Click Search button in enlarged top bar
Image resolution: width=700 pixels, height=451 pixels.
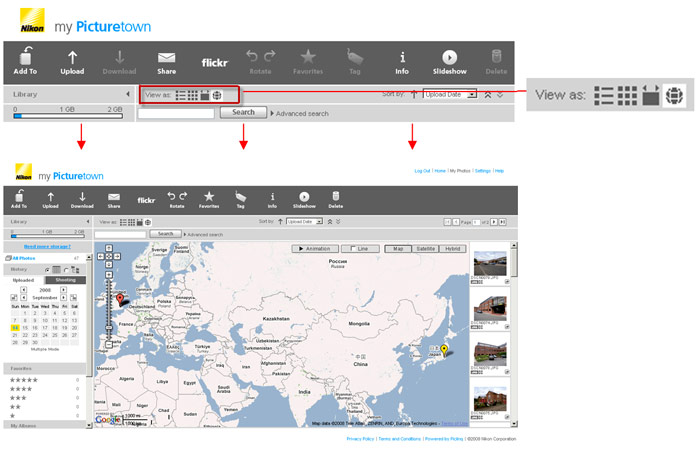click(243, 112)
